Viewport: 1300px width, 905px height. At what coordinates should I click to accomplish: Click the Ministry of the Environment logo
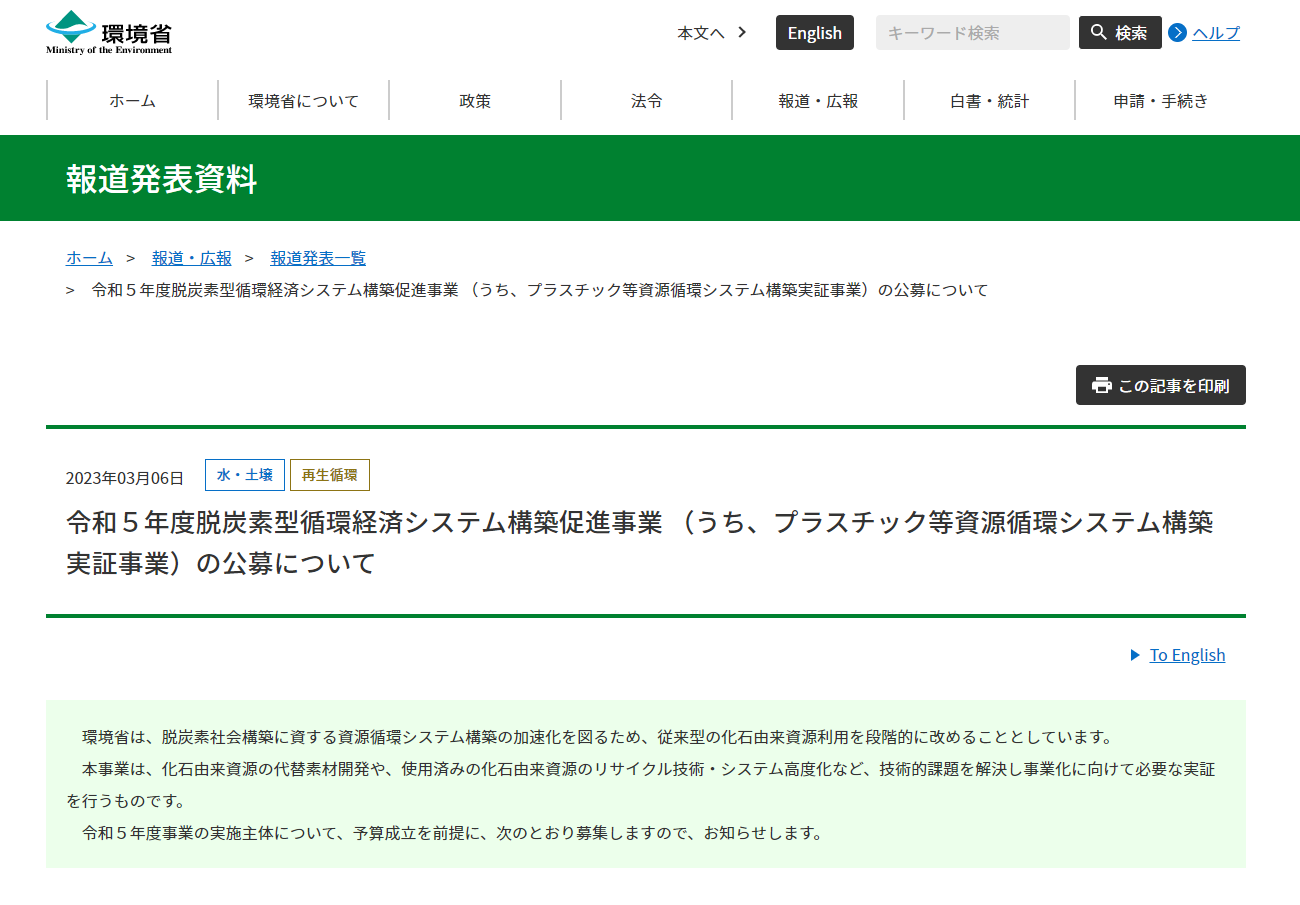click(109, 32)
